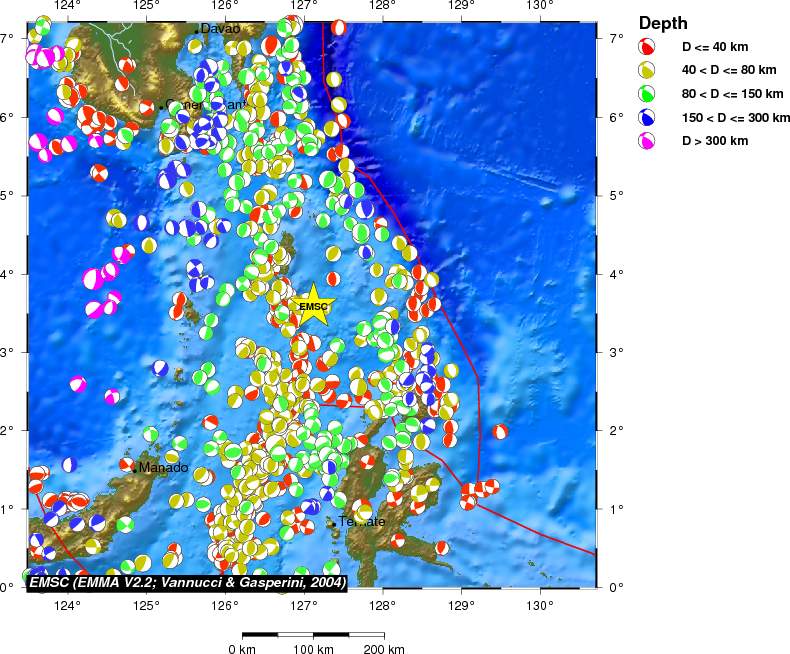Viewport: 790px width, 654px height.
Task: Click the 'D <= 40 km' legend text
Action: click(715, 47)
